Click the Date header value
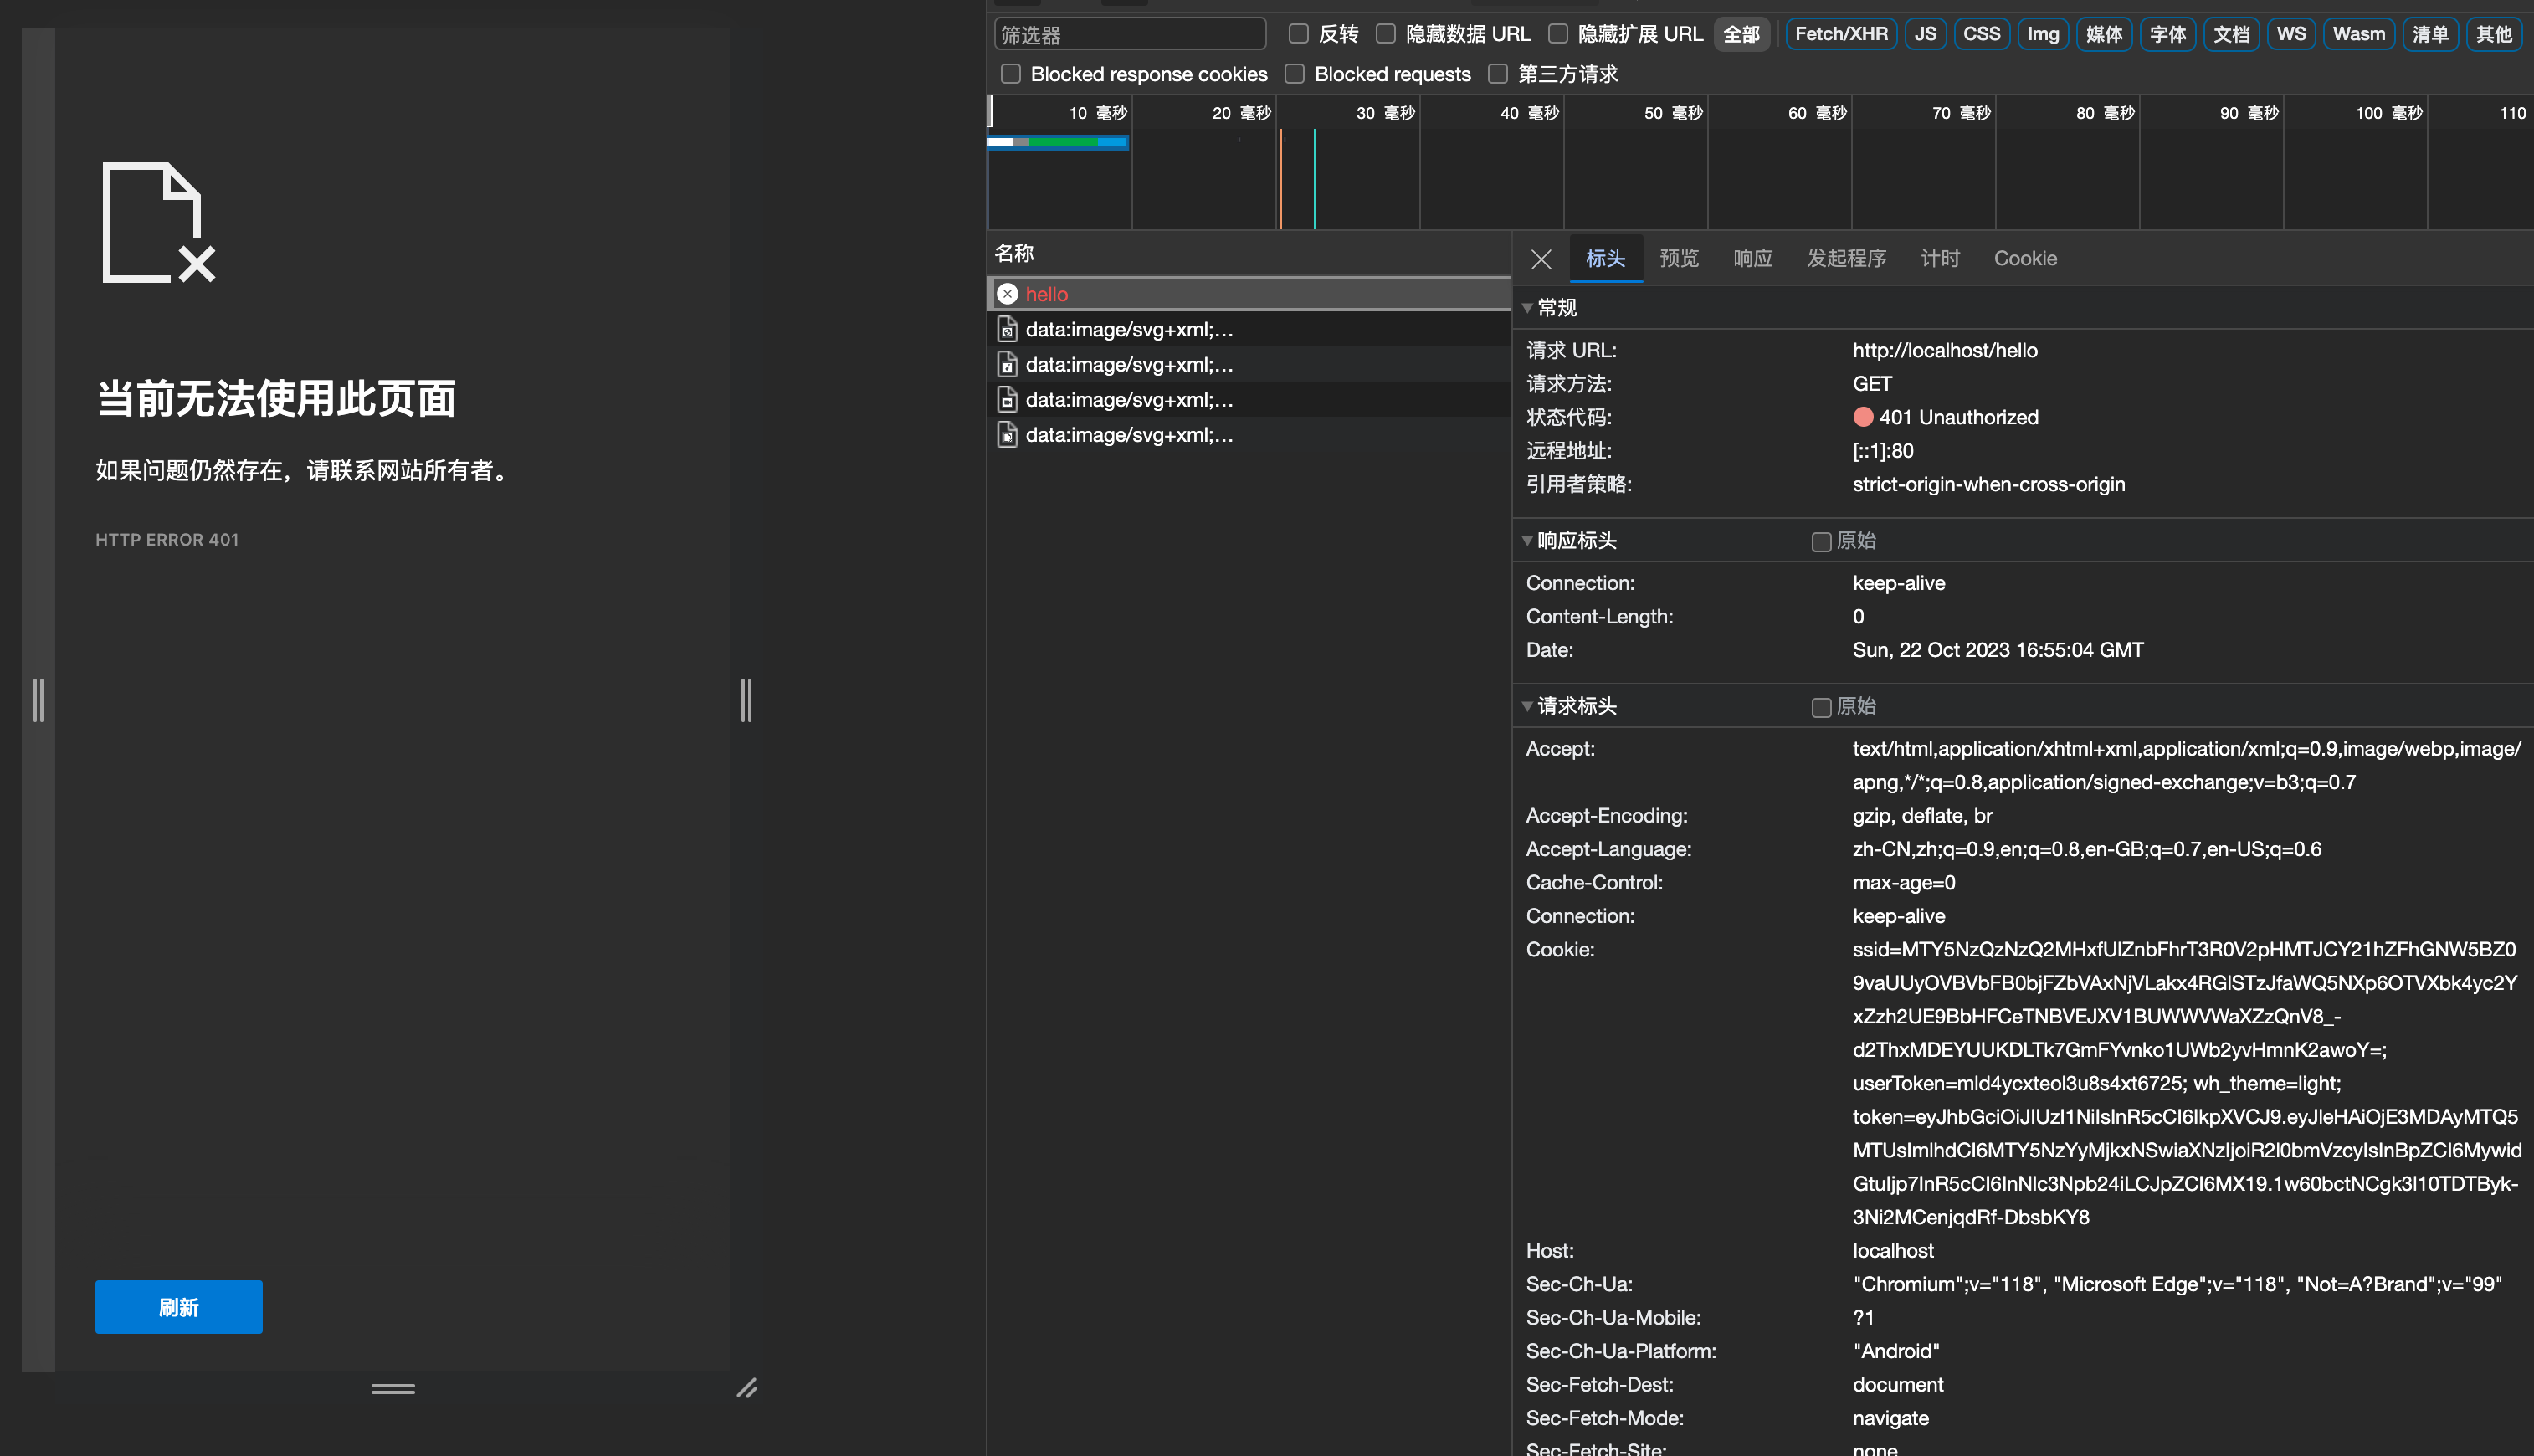The height and width of the screenshot is (1456, 2534). [1998, 650]
